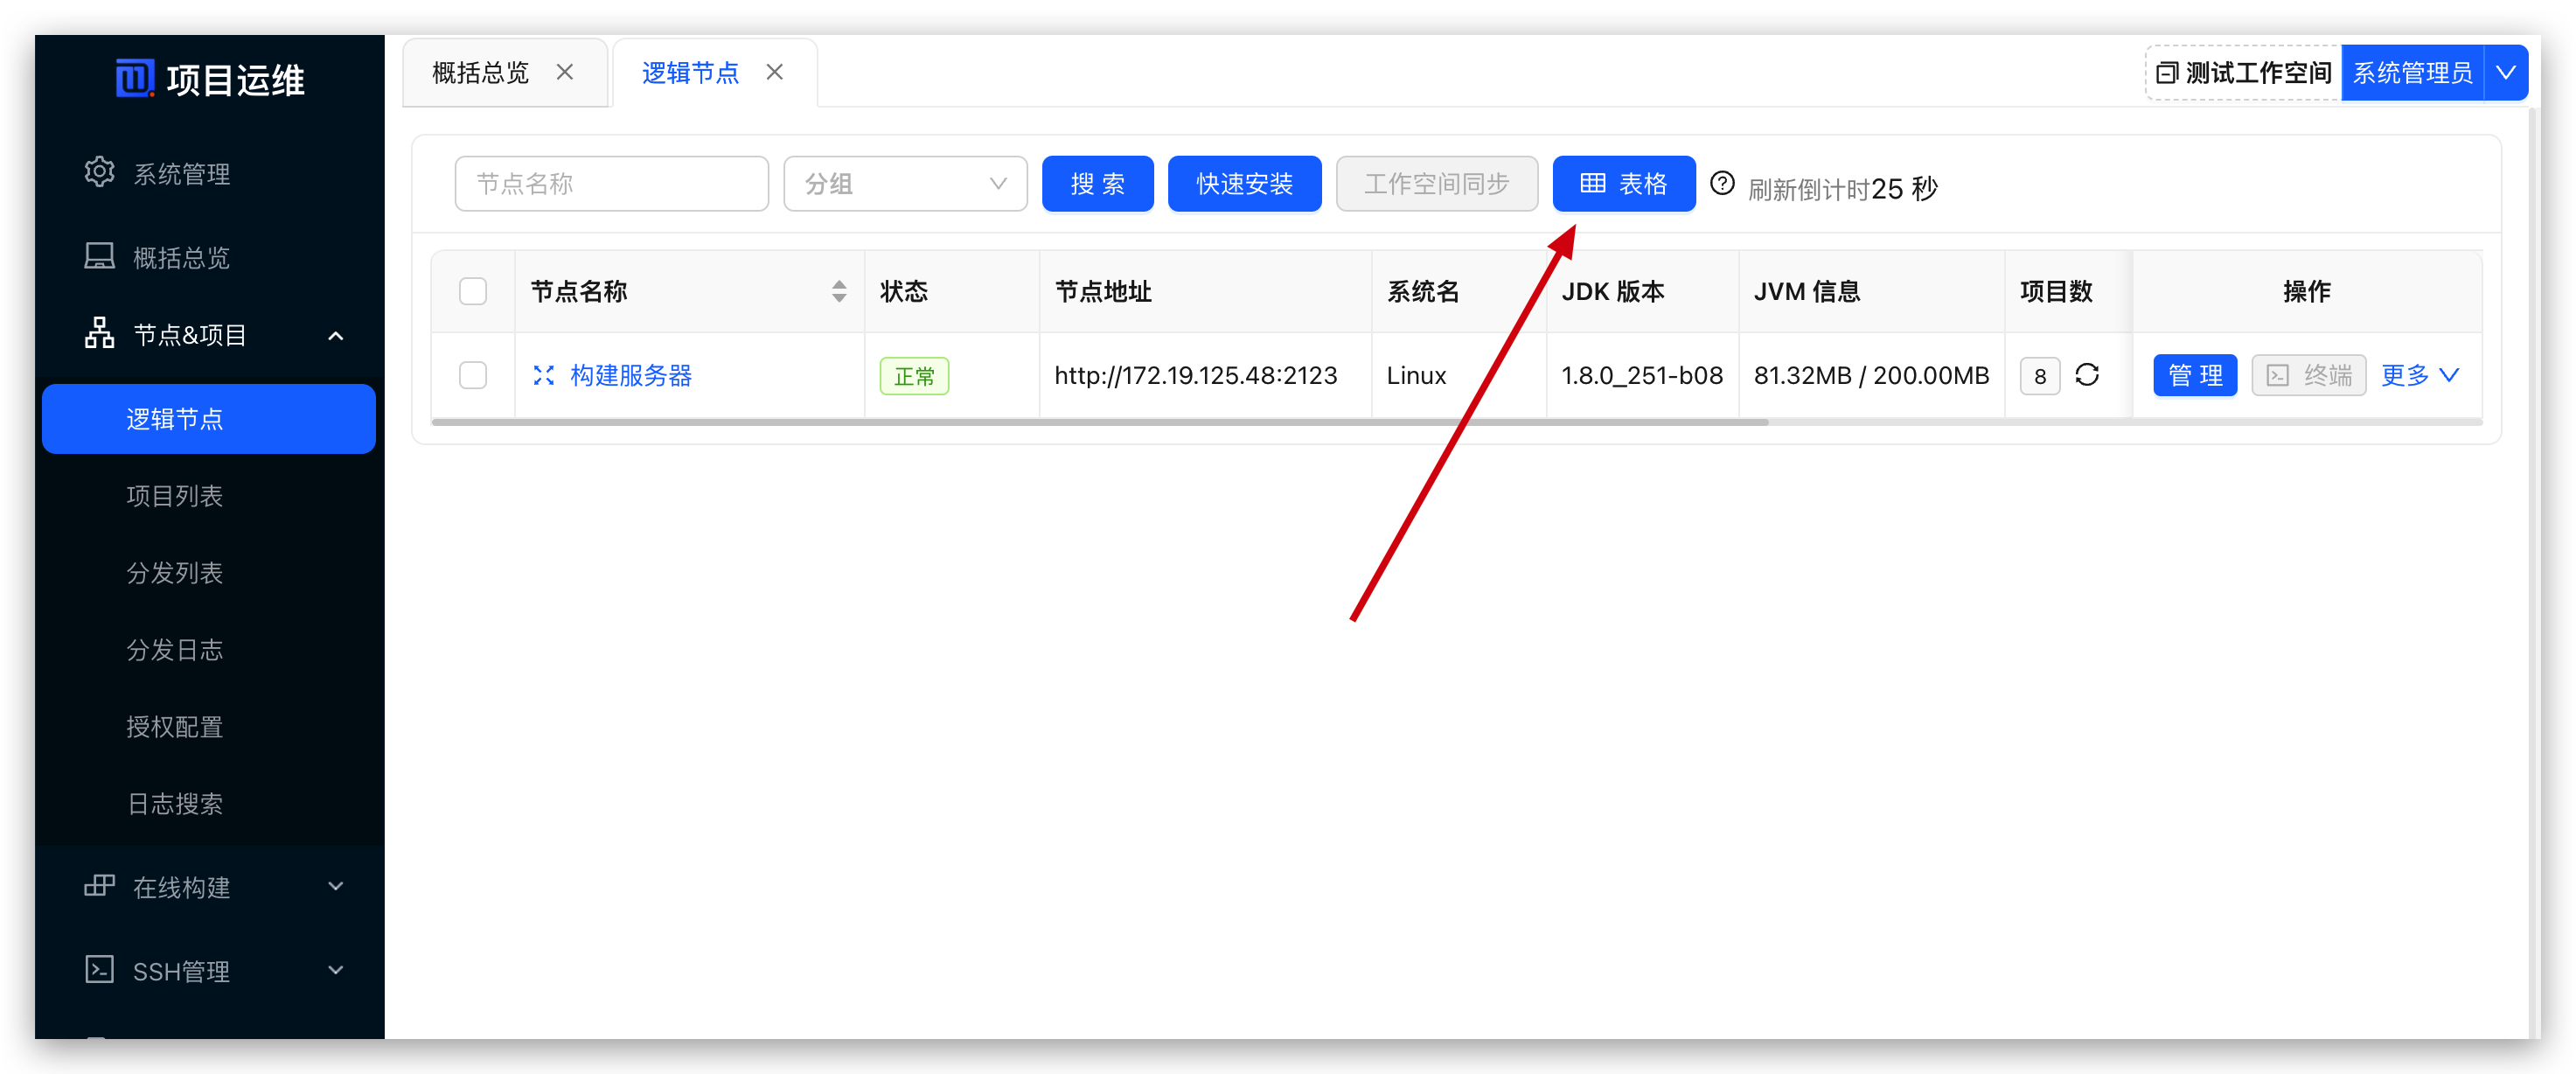Click the blue 管理 button
Image resolution: width=2576 pixels, height=1074 pixels.
[2194, 375]
